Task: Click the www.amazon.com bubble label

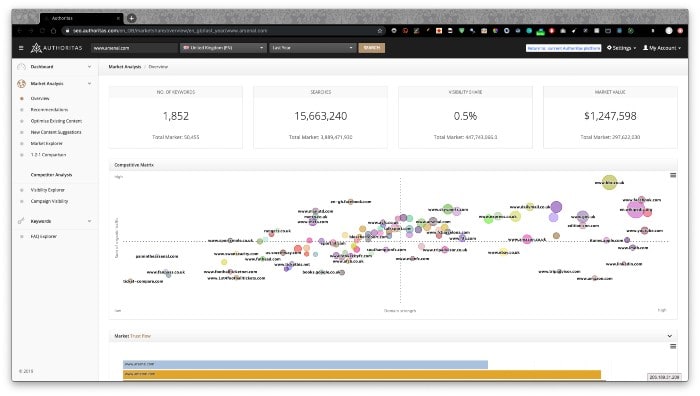Action: tap(594, 279)
